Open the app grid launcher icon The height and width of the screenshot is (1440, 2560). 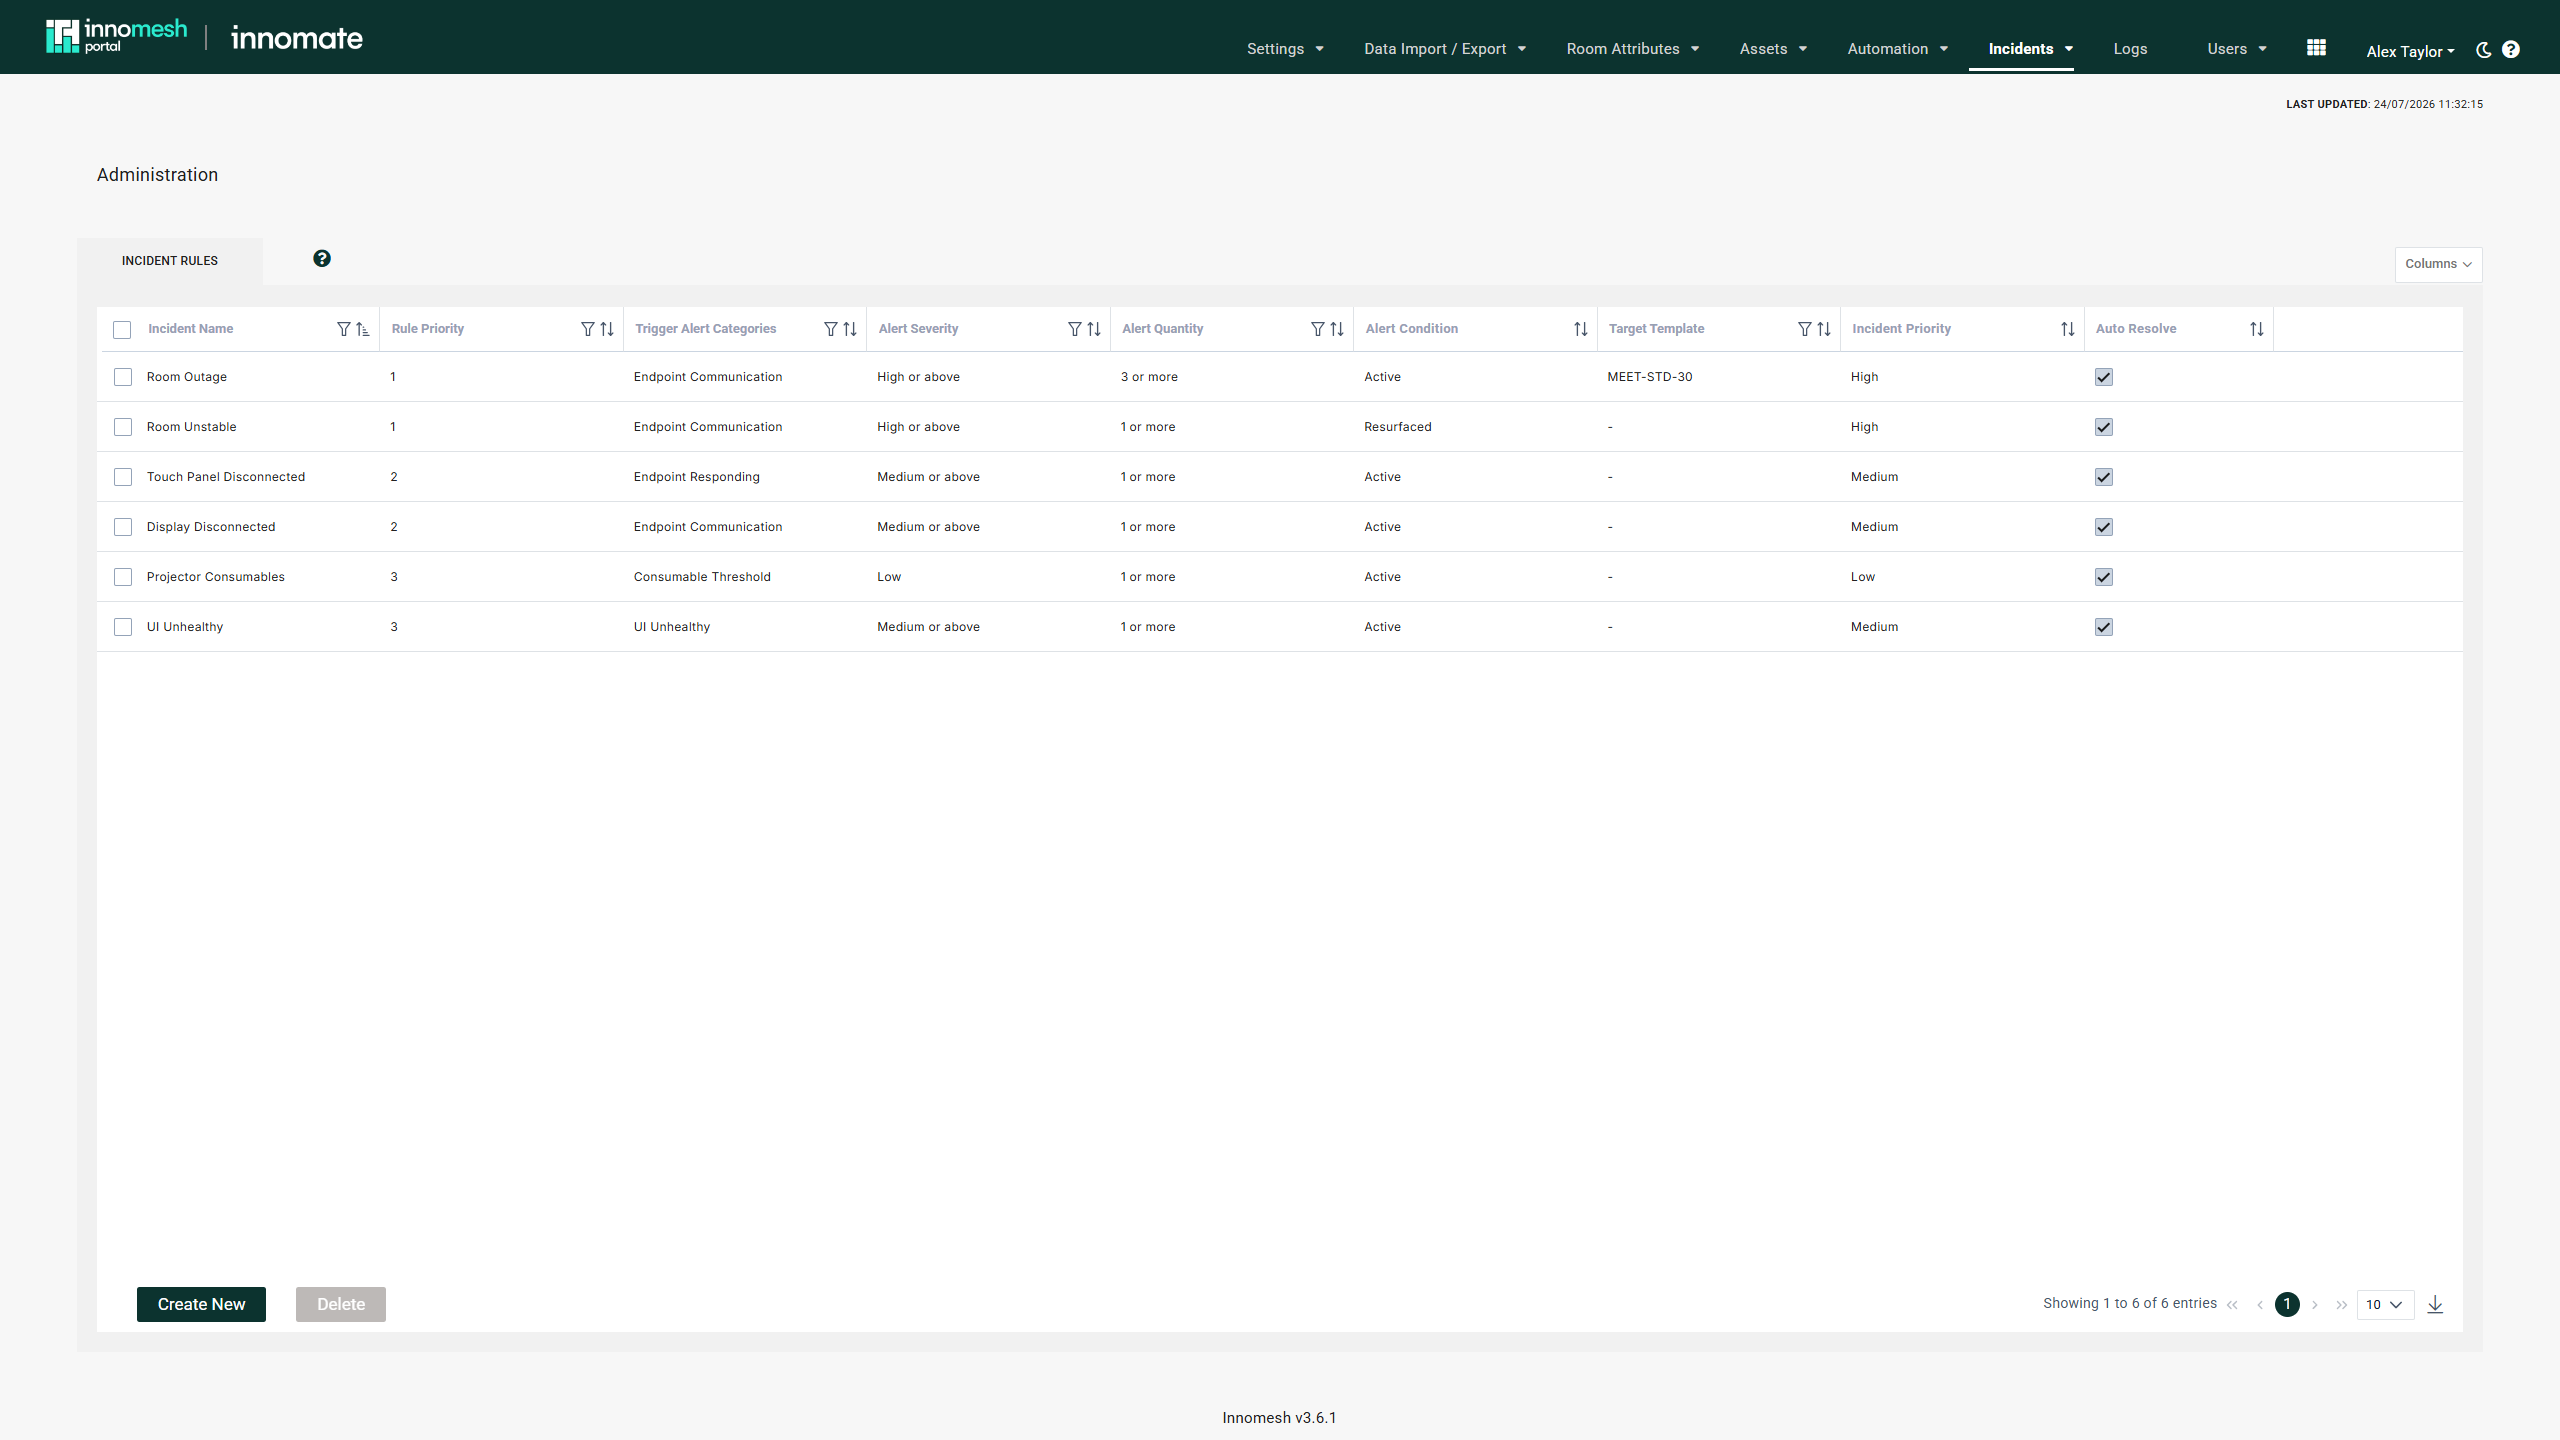(x=2316, y=48)
